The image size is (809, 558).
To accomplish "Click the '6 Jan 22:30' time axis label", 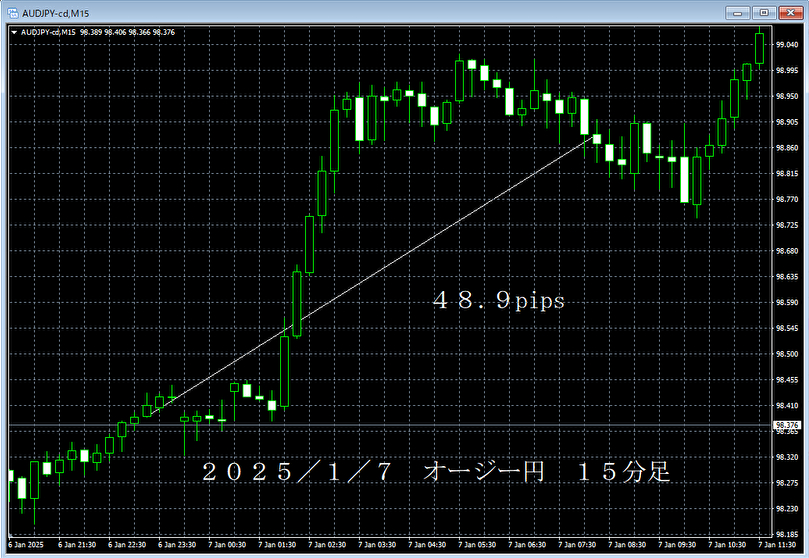I will [x=127, y=545].
